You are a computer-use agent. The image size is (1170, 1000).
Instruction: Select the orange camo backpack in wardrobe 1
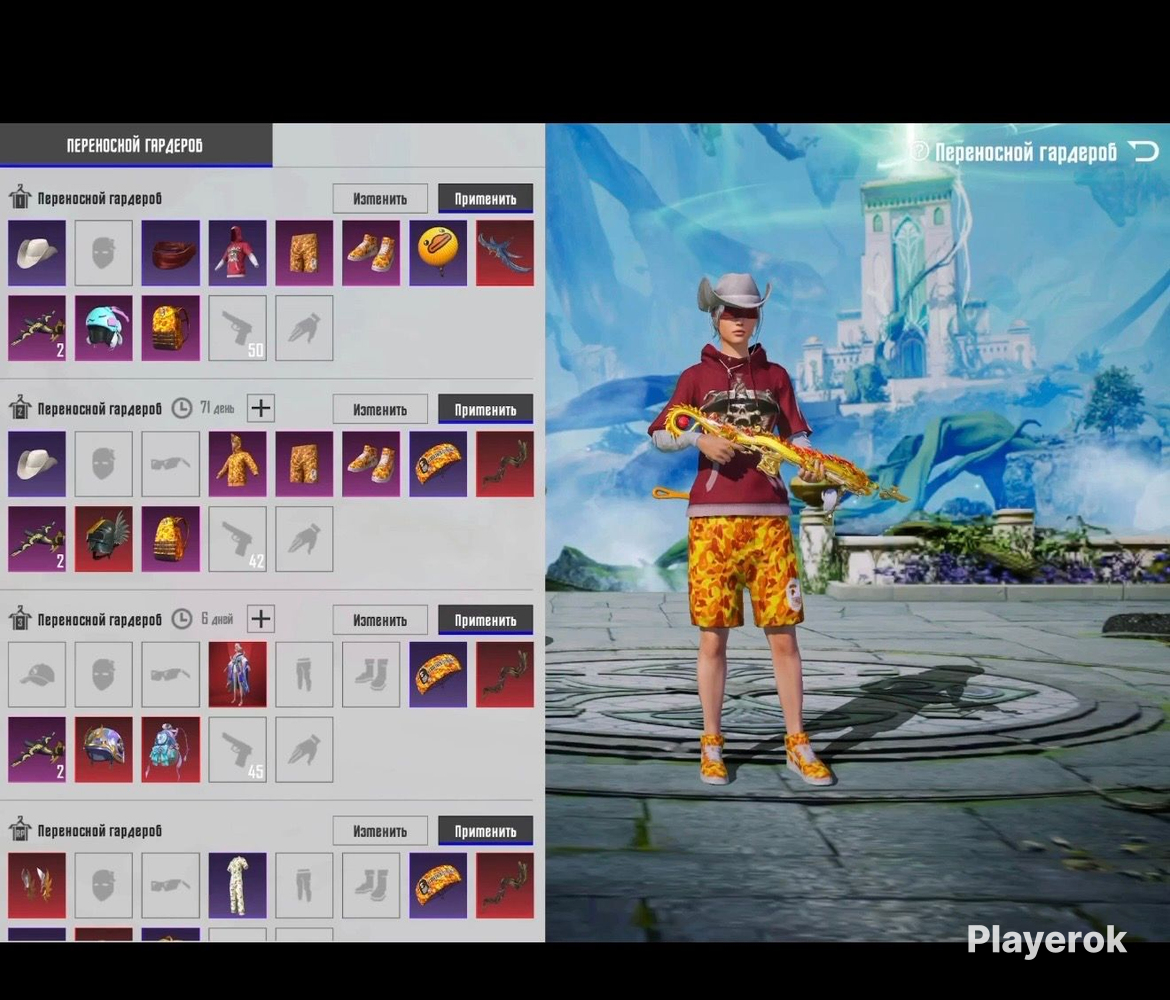[171, 328]
